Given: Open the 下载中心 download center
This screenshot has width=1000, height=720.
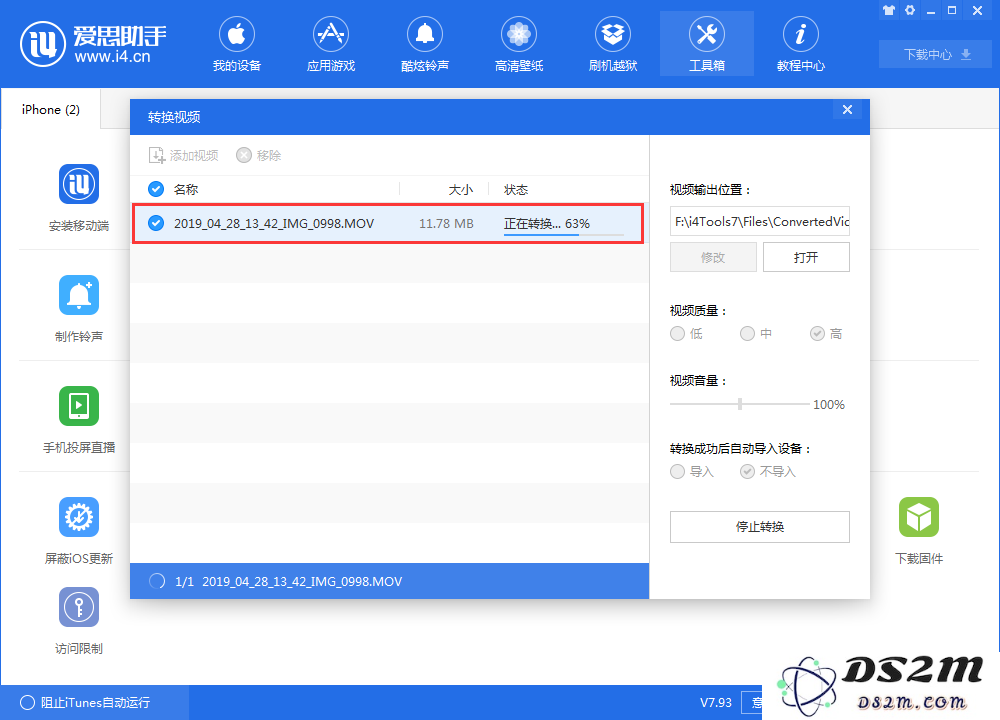Looking at the screenshot, I should [935, 54].
